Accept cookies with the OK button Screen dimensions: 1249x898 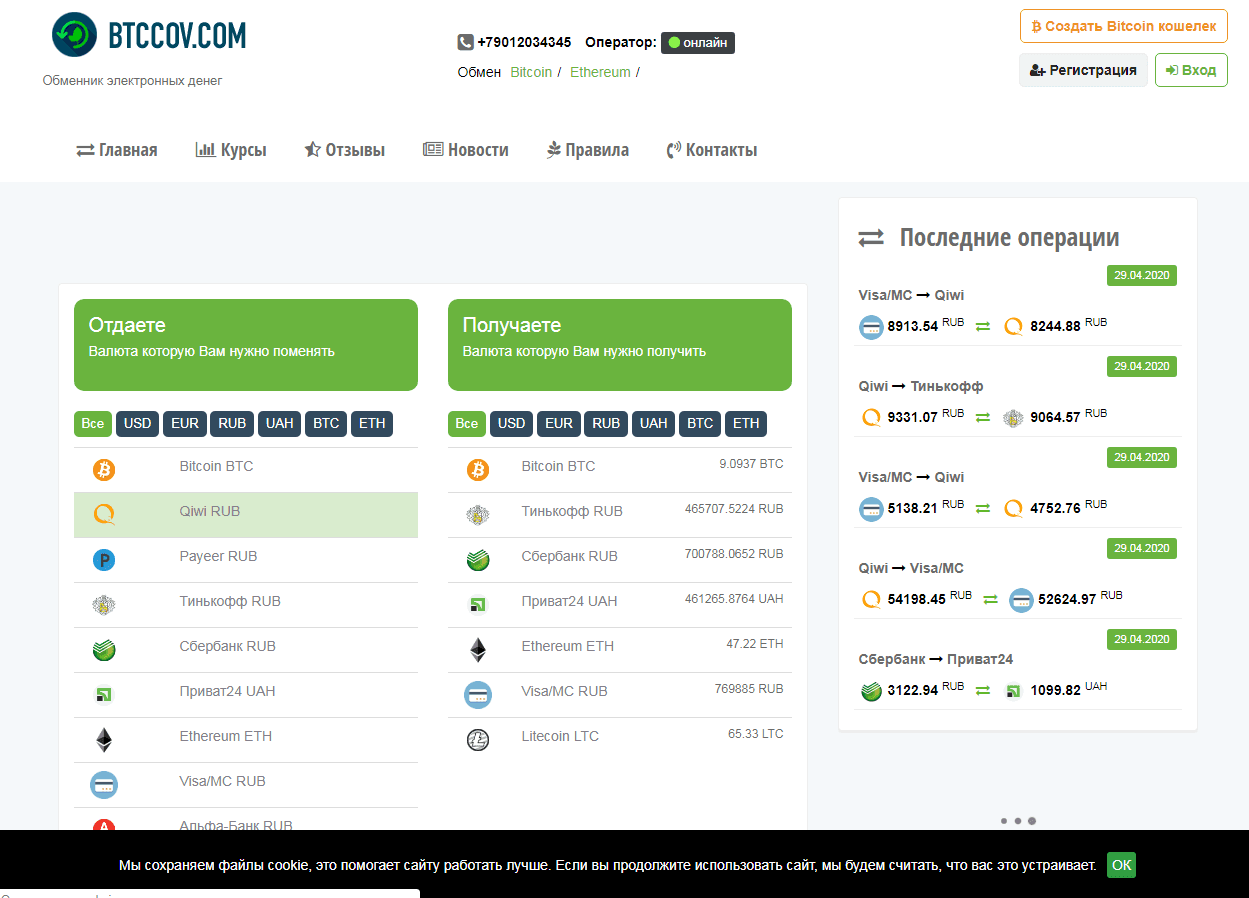[x=1121, y=865]
